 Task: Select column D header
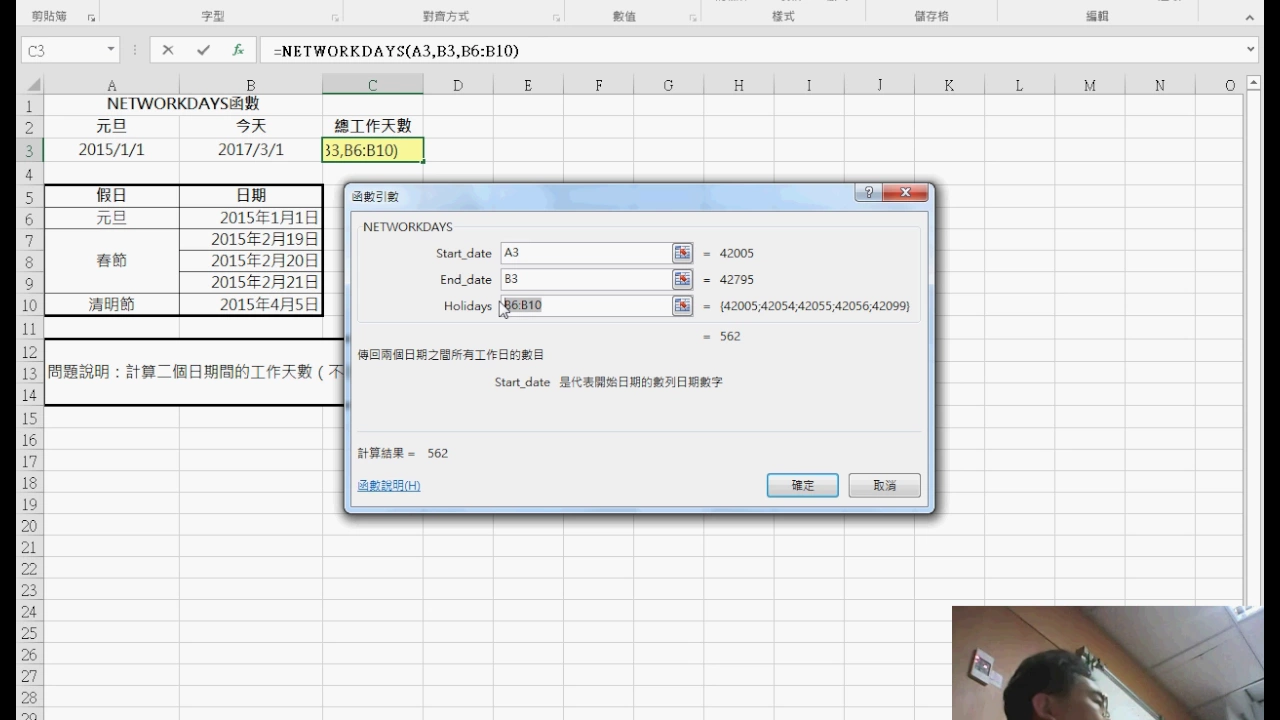point(458,86)
